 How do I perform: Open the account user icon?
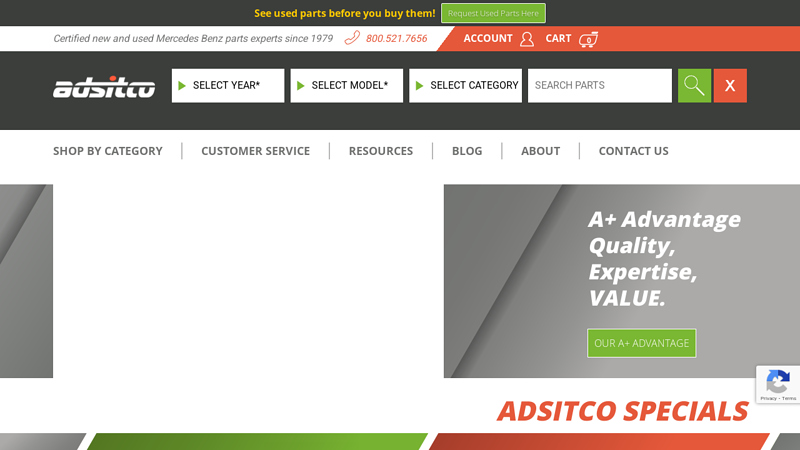click(527, 39)
